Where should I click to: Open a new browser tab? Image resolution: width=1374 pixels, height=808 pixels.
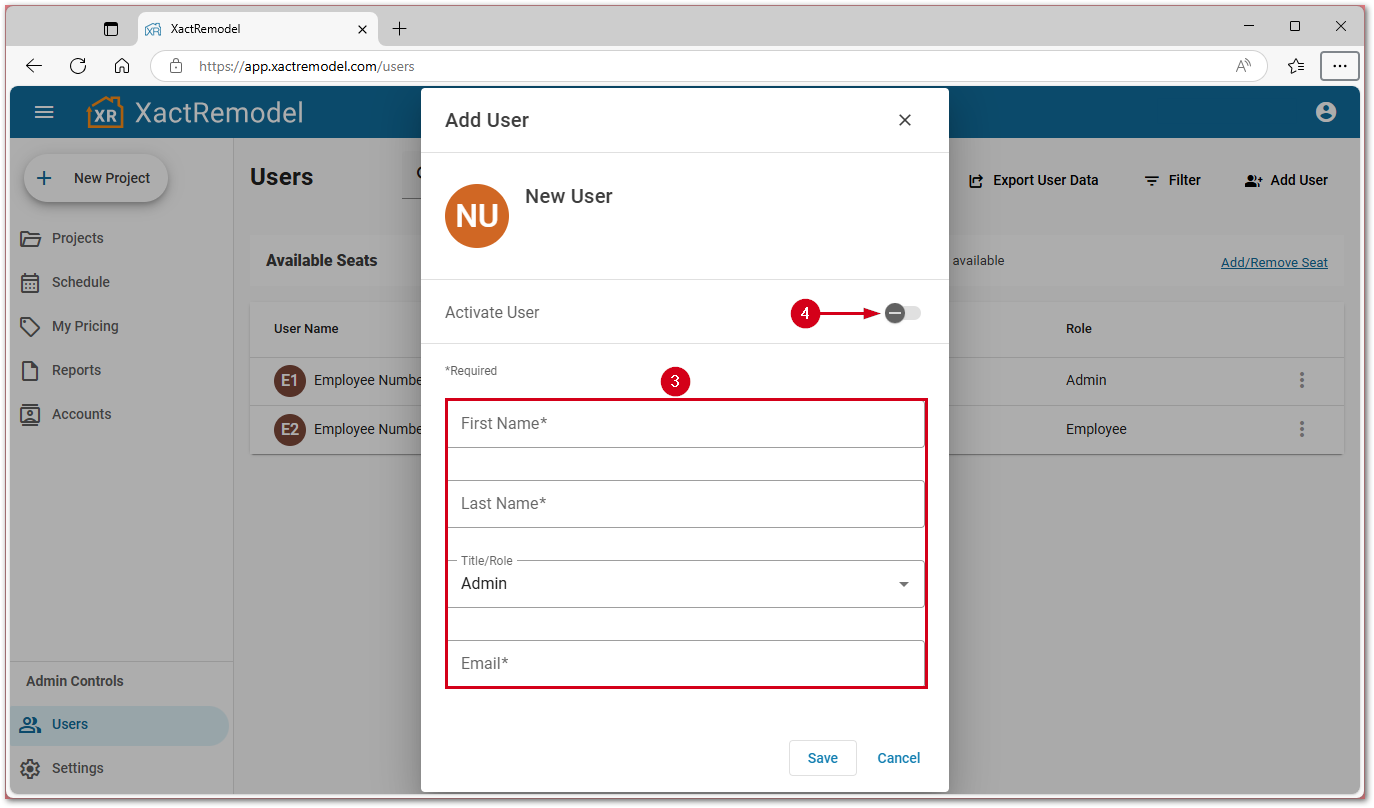tap(399, 29)
